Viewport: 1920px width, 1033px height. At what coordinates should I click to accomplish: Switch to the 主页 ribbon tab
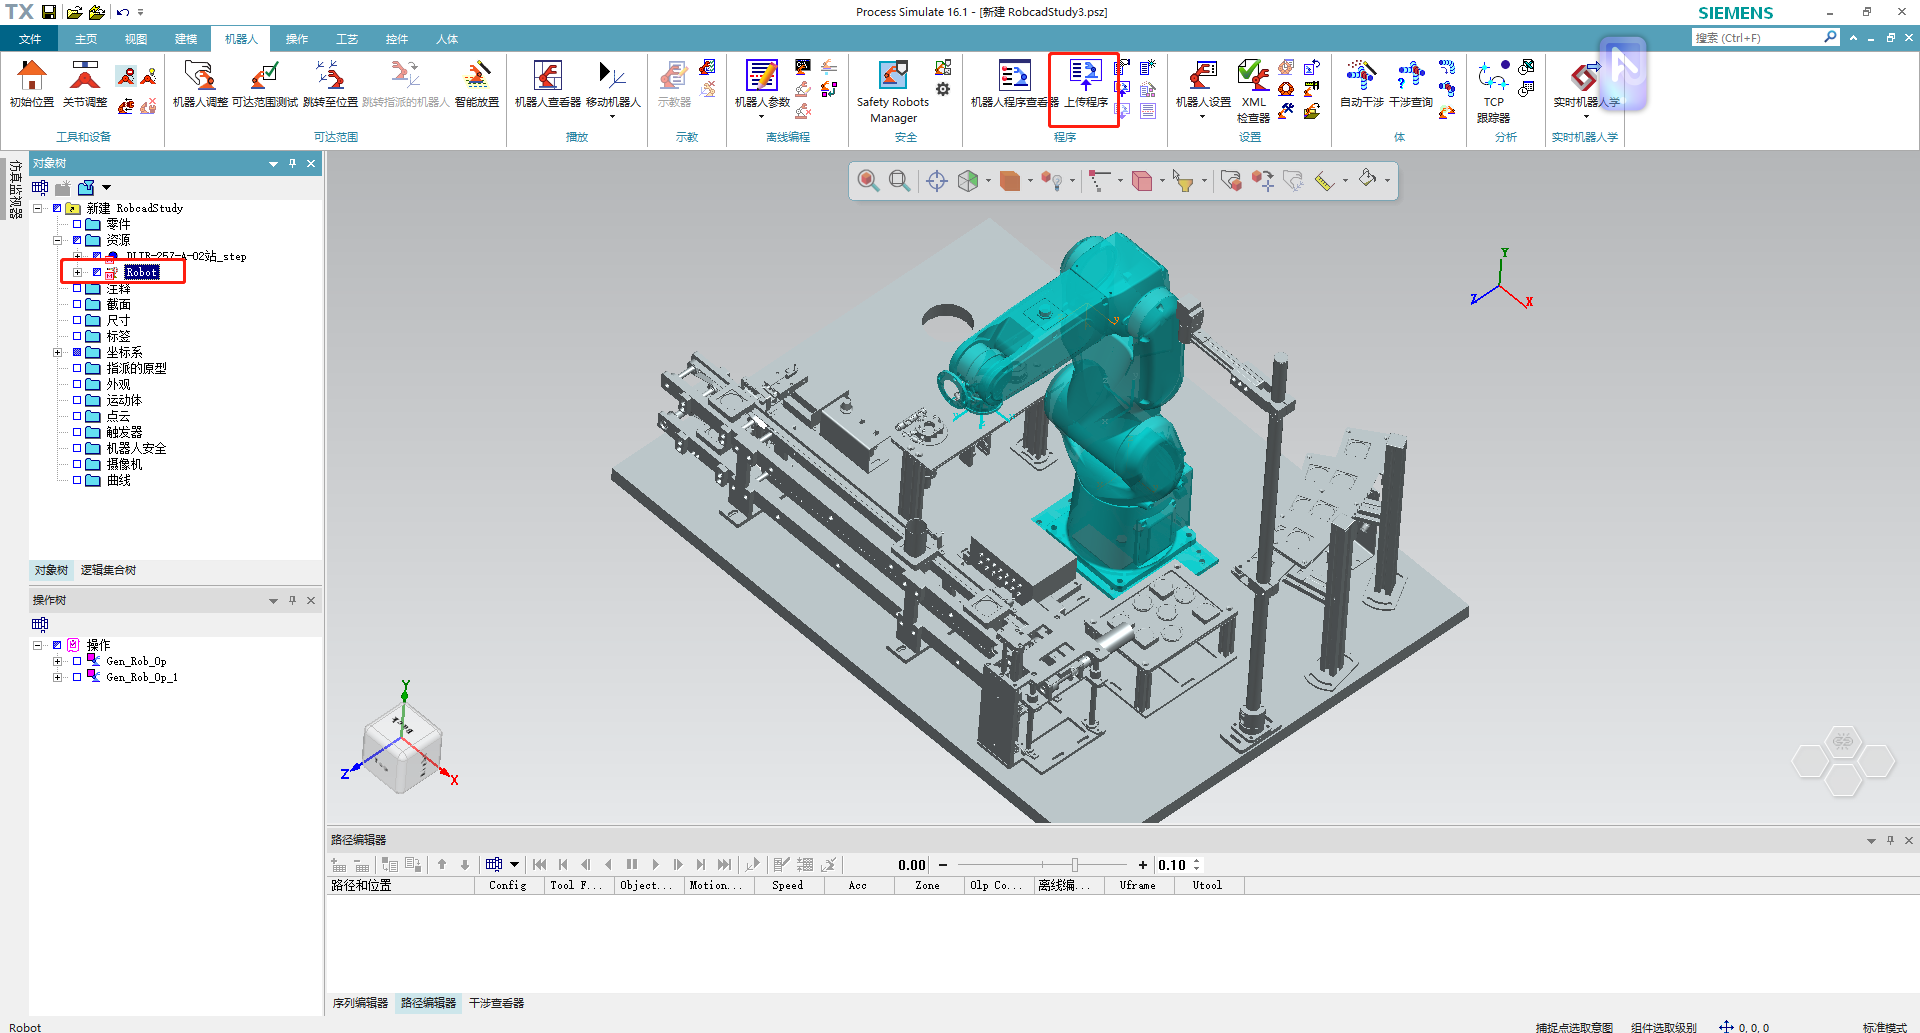[x=86, y=39]
